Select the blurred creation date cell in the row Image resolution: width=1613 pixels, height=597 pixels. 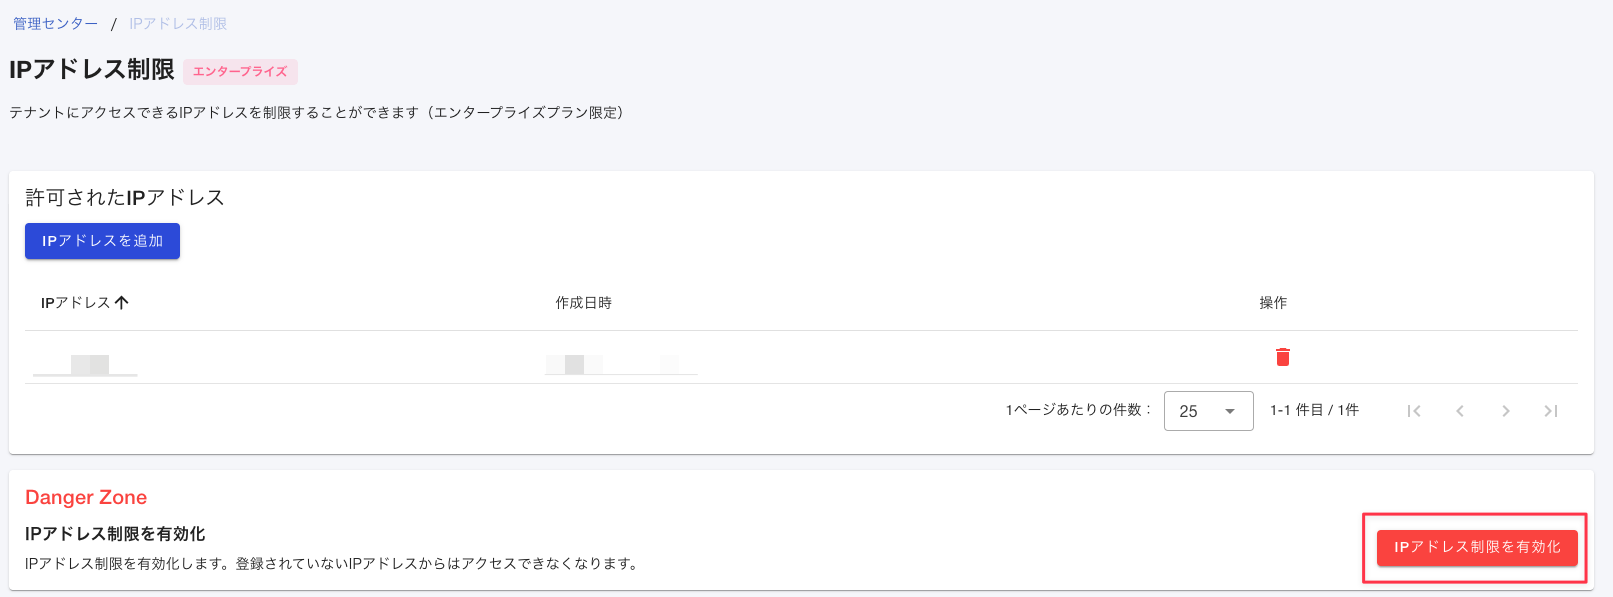(620, 364)
